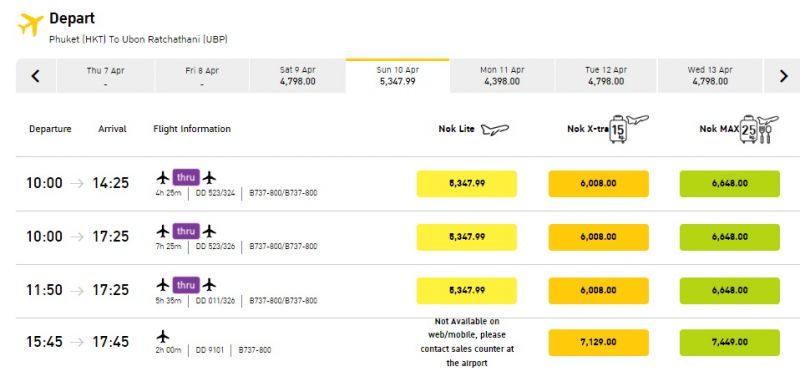Click the Nok MAX 25kg luggage icon
The height and width of the screenshot is (387, 800).
pyautogui.click(x=748, y=130)
